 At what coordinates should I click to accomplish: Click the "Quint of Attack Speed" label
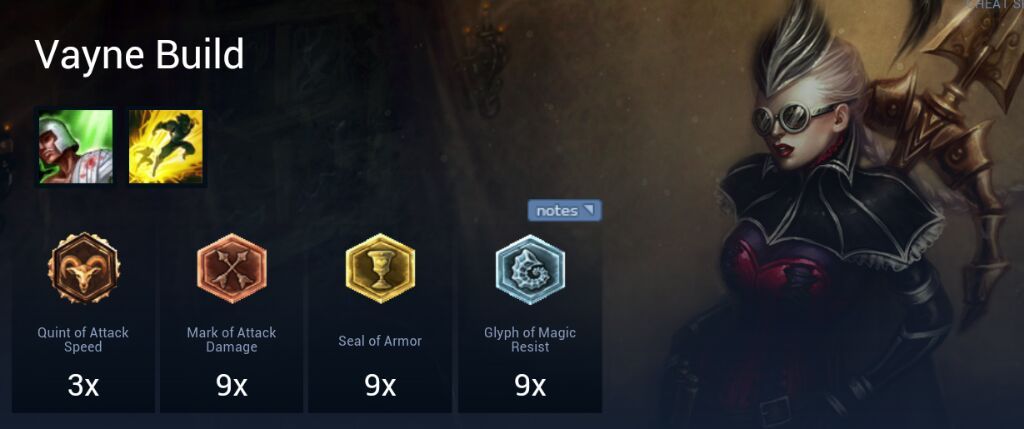(83, 340)
